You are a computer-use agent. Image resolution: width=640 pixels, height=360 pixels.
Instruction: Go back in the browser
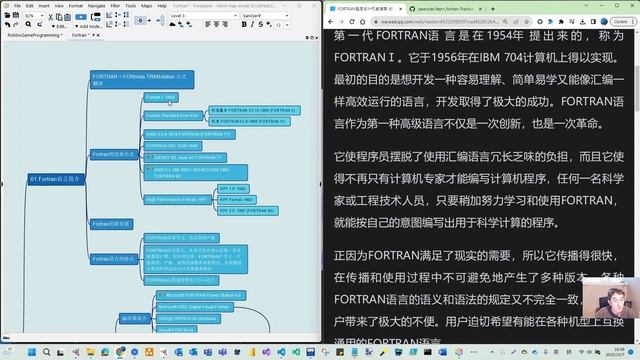point(331,22)
